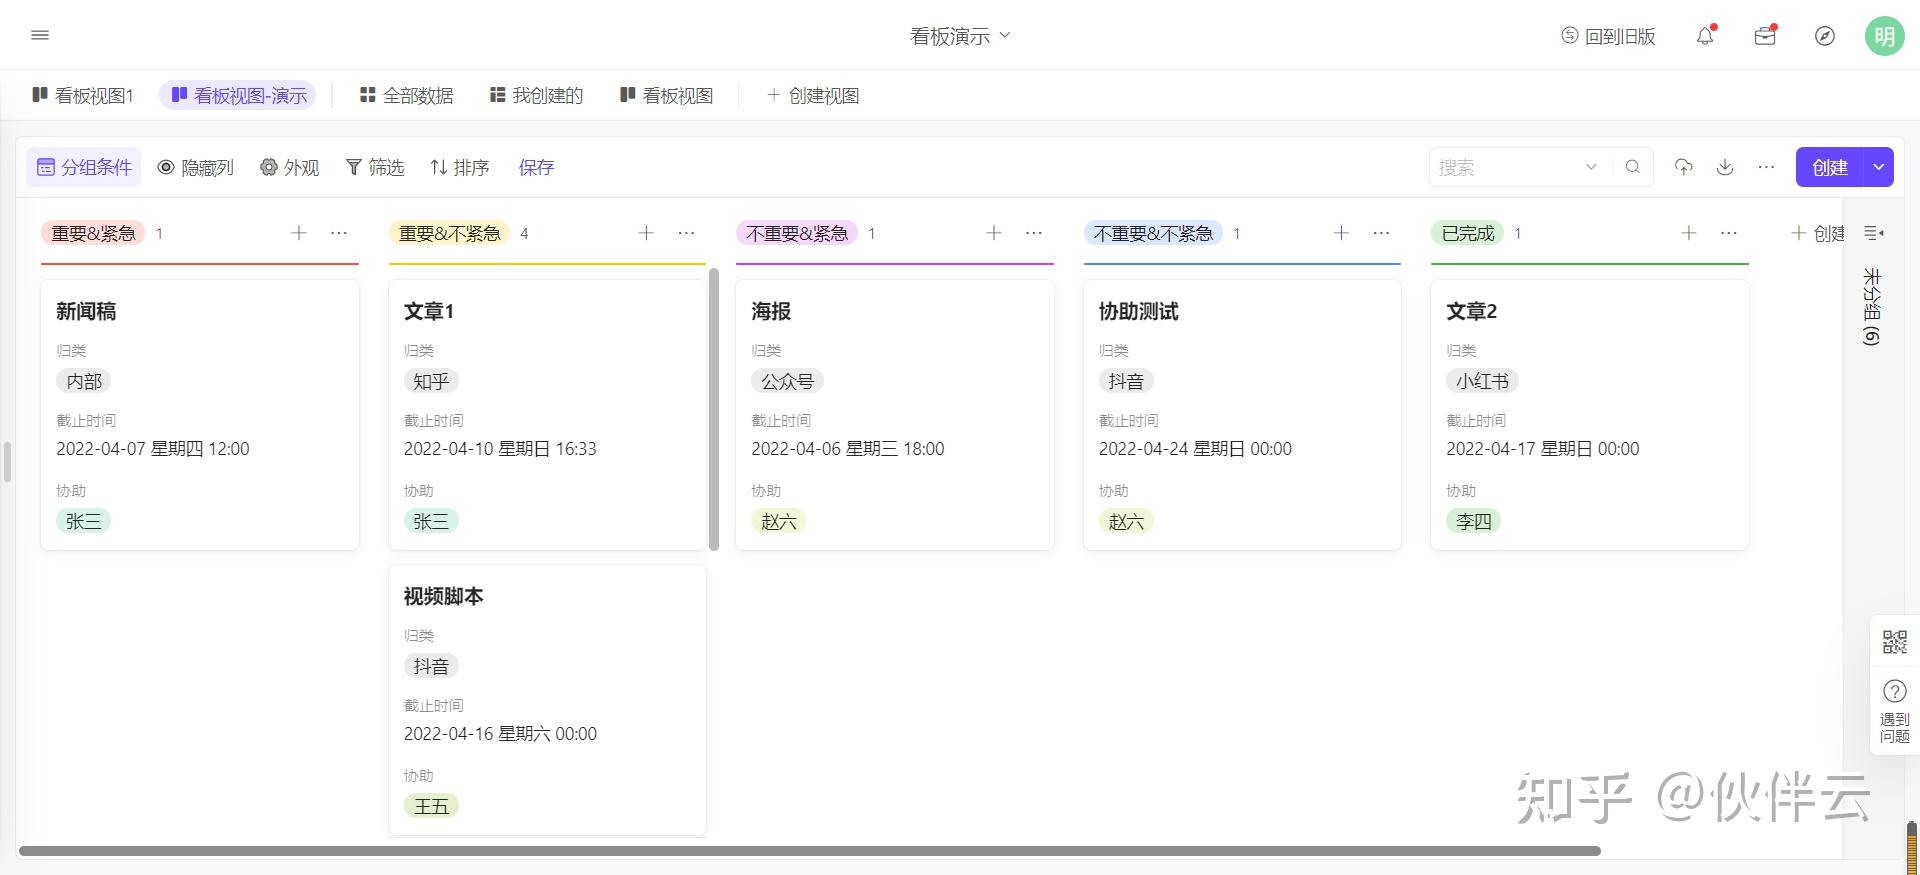
Task: Click the download icon beside search
Action: coord(1725,167)
